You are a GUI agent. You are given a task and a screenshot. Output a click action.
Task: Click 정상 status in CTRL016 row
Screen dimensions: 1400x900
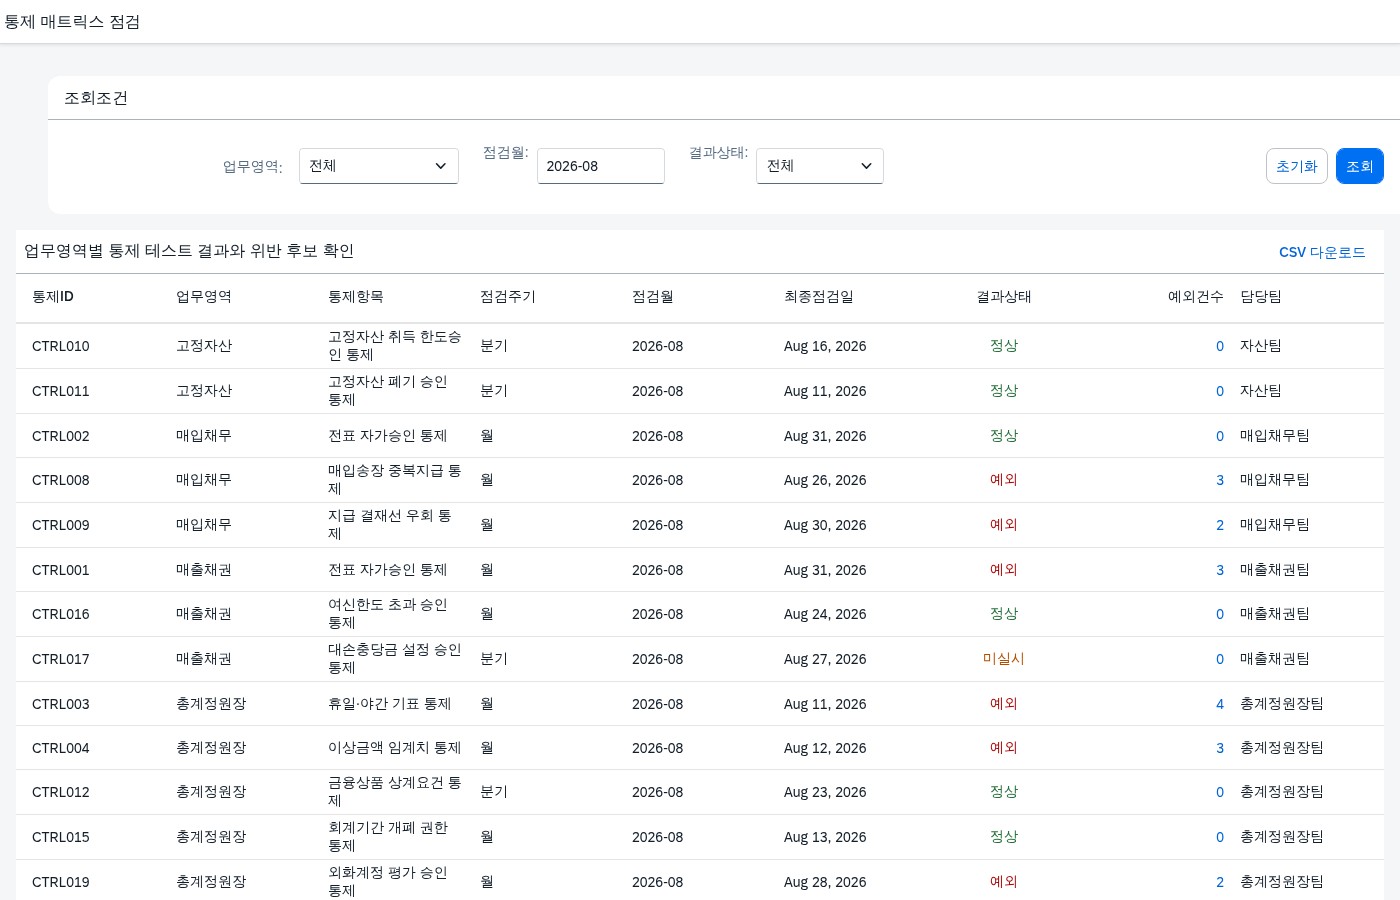tap(1004, 614)
